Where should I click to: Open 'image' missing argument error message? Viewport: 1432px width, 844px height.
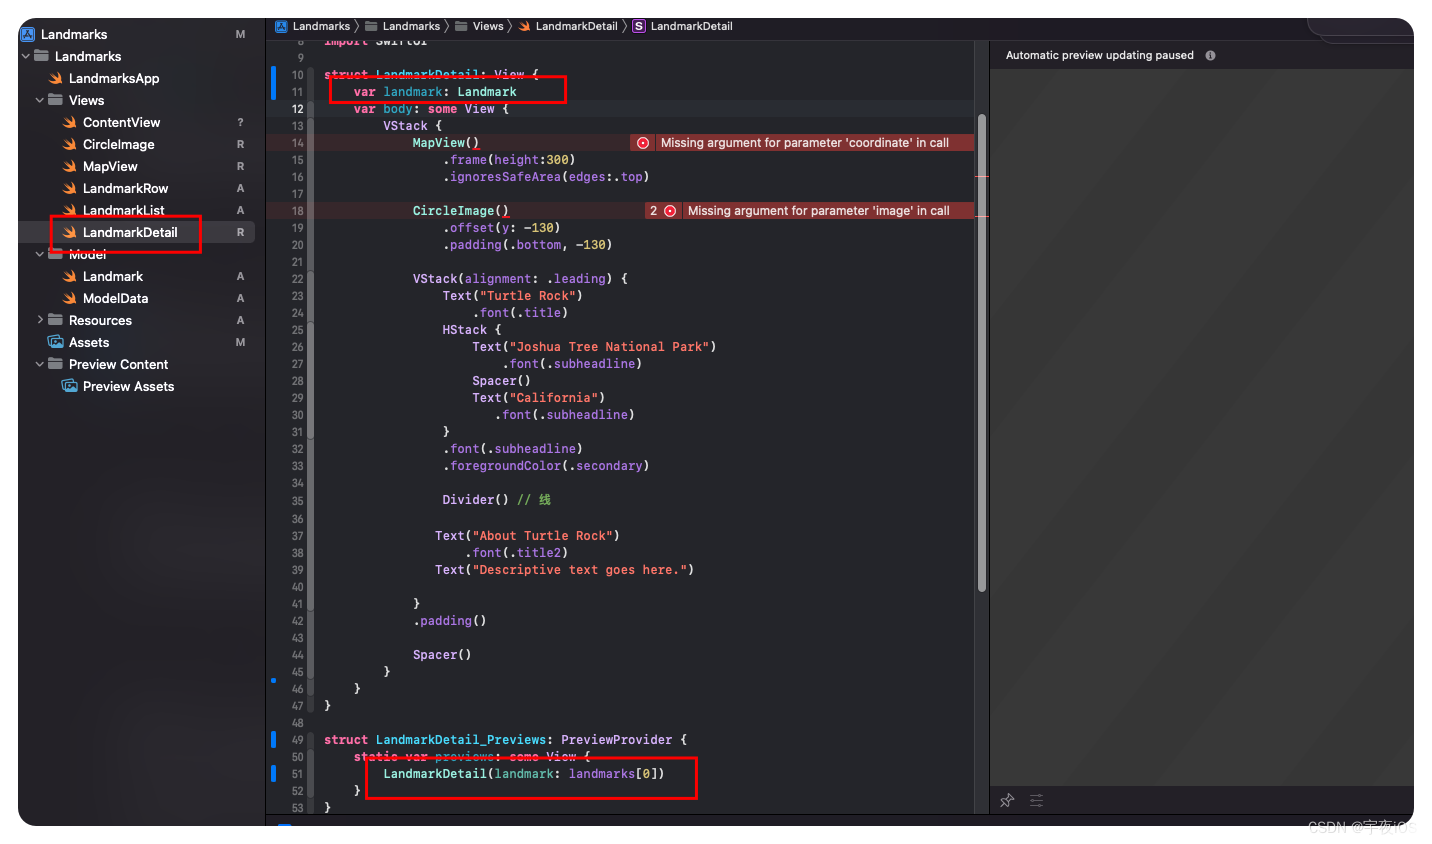tap(819, 211)
